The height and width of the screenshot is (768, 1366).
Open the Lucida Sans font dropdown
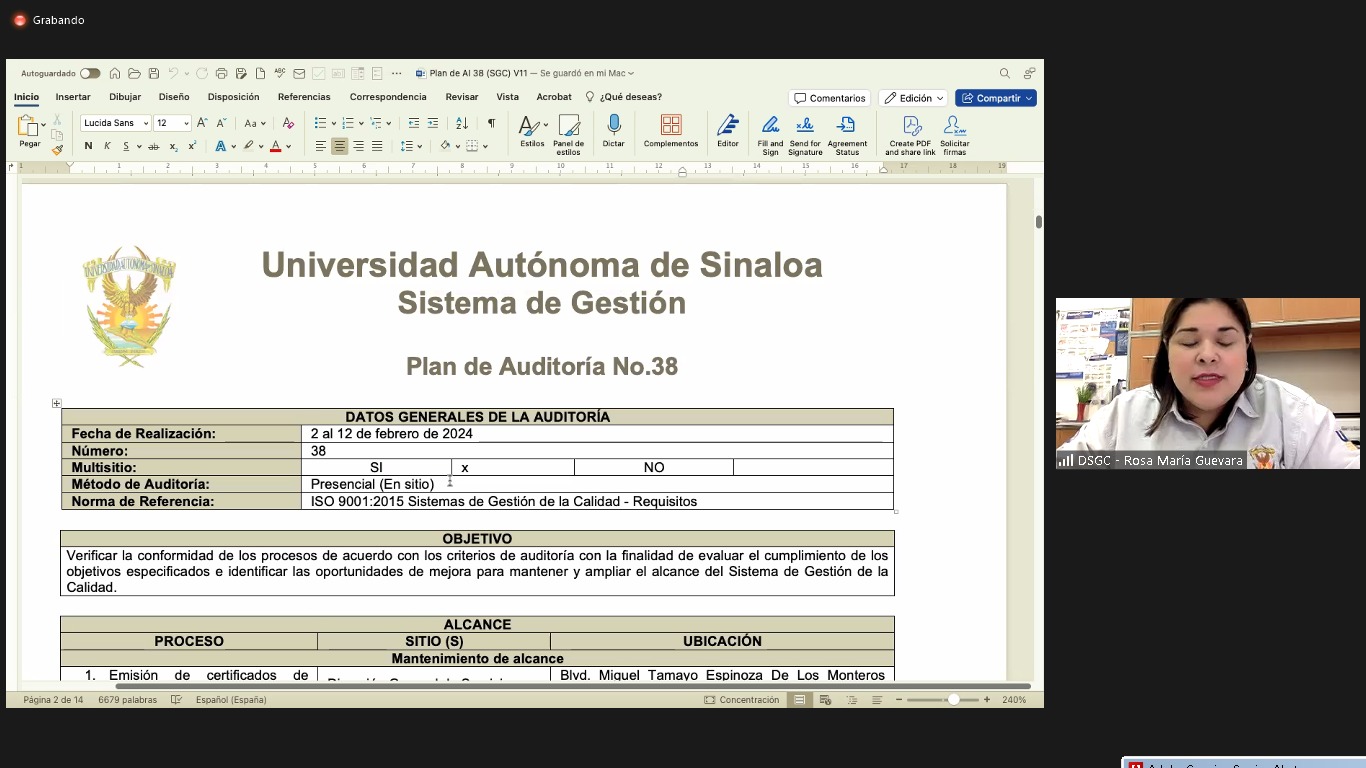coord(146,123)
